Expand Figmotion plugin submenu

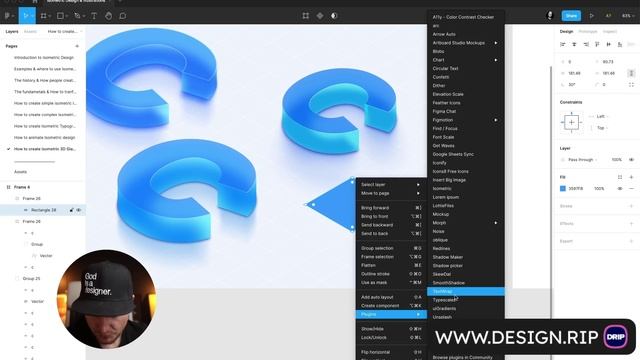(465, 120)
